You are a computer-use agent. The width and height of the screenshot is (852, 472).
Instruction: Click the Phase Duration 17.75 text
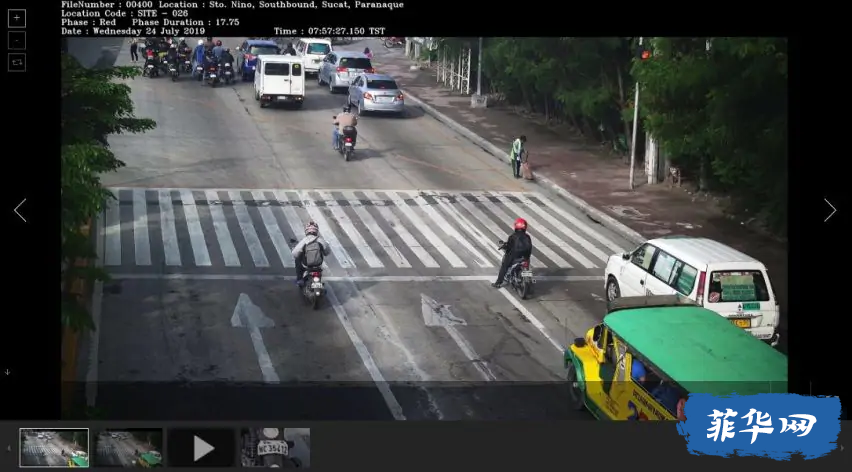coord(186,23)
